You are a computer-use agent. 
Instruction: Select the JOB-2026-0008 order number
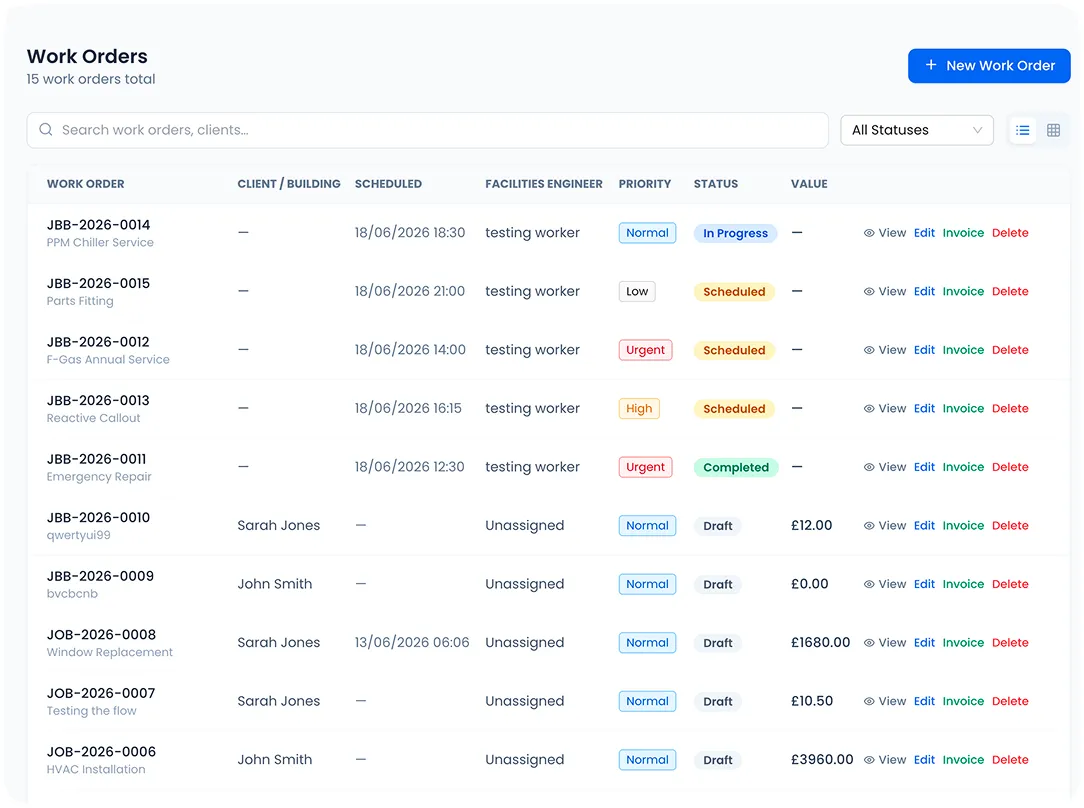(x=101, y=635)
